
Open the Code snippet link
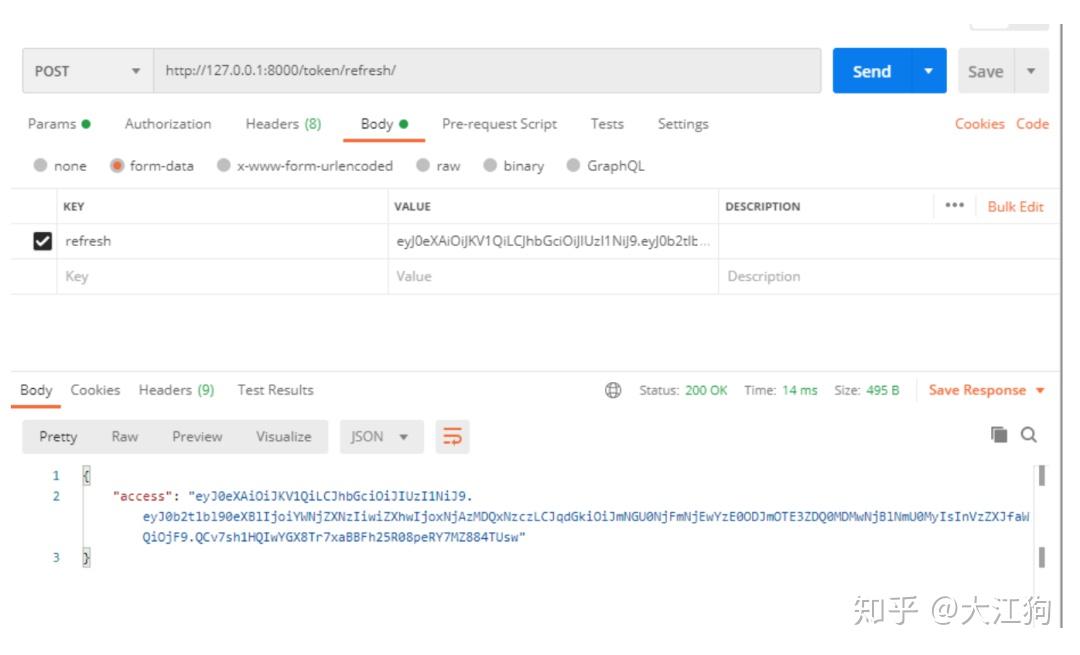coord(1034,124)
